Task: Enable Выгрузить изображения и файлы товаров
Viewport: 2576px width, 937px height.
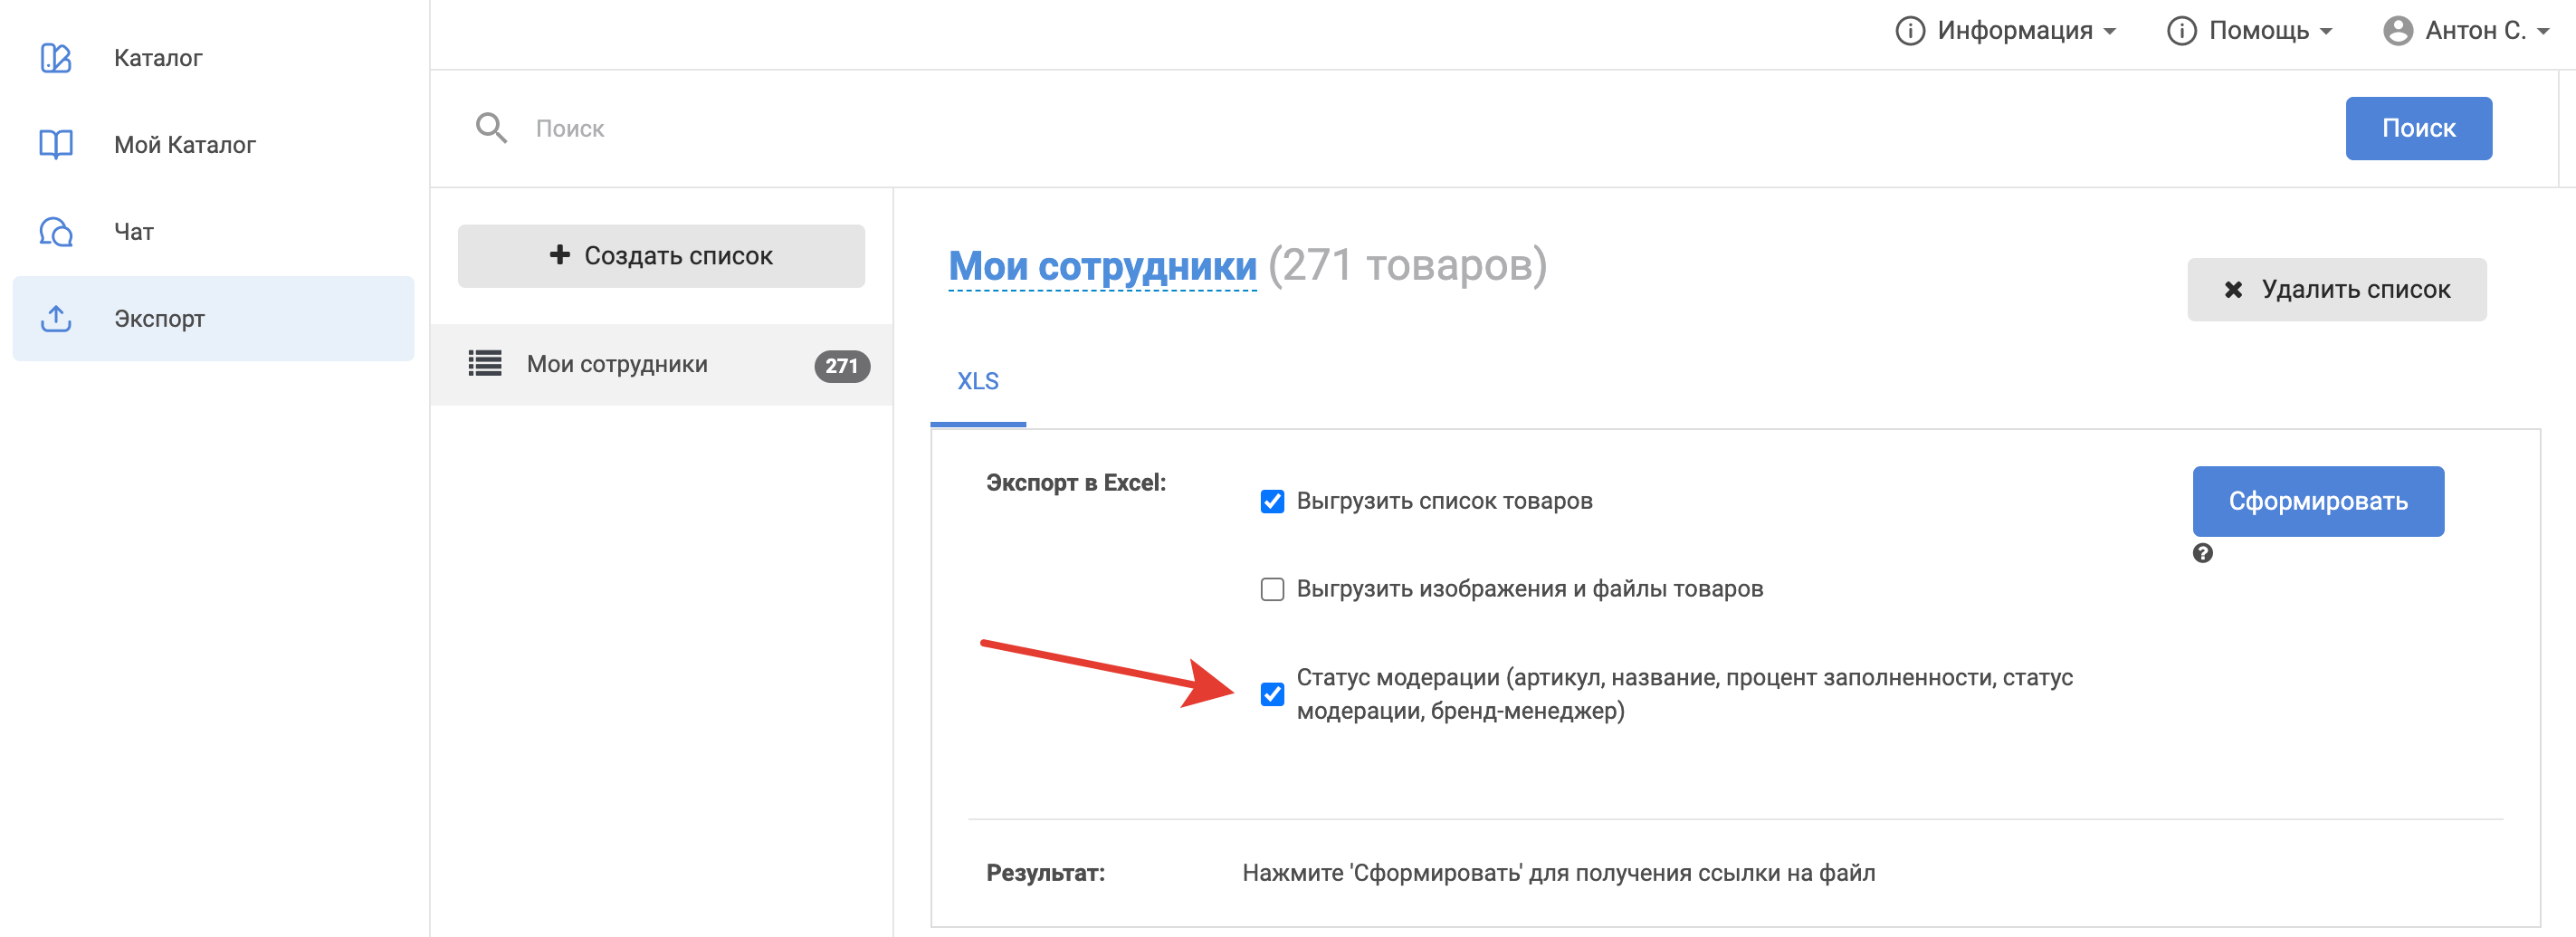Action: 1272,589
